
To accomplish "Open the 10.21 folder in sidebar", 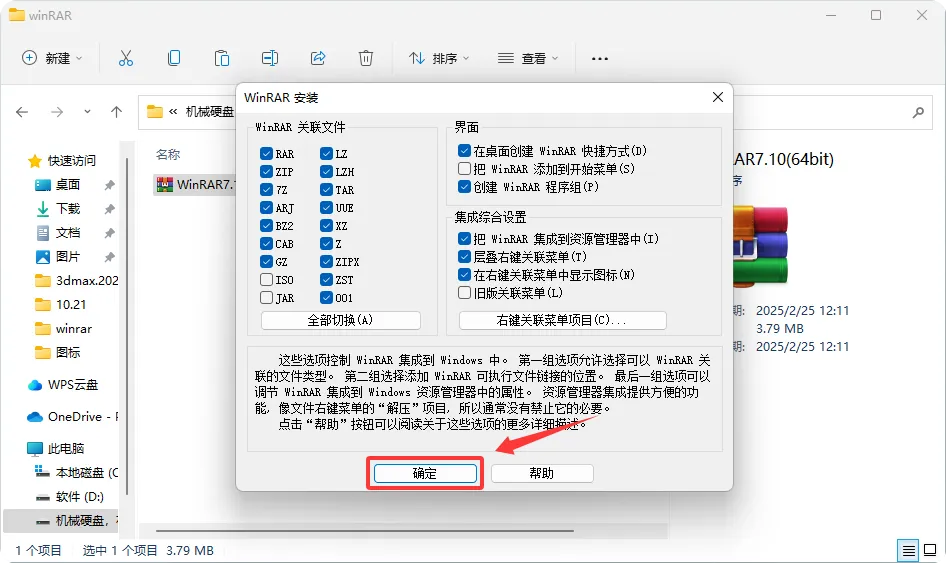I will coord(60,305).
